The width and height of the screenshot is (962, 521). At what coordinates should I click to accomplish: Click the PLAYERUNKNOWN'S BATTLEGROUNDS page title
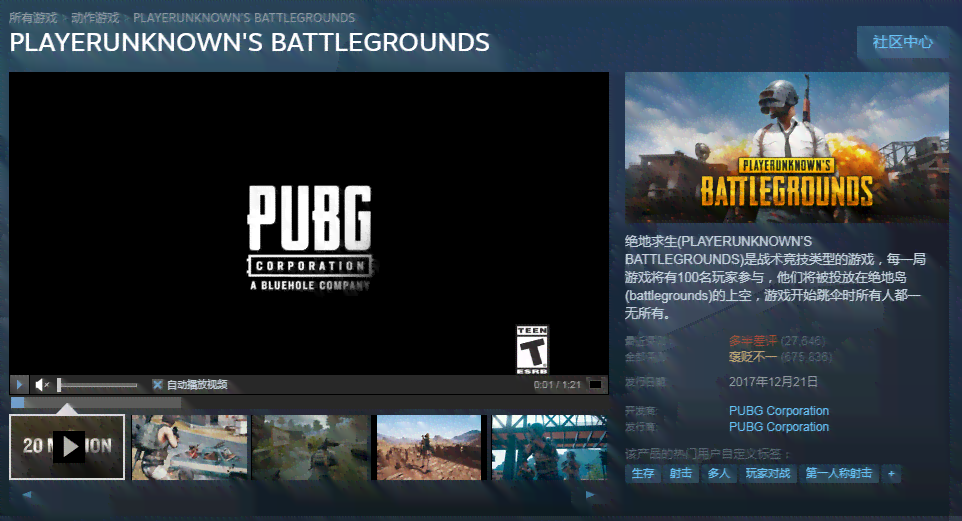pyautogui.click(x=250, y=42)
